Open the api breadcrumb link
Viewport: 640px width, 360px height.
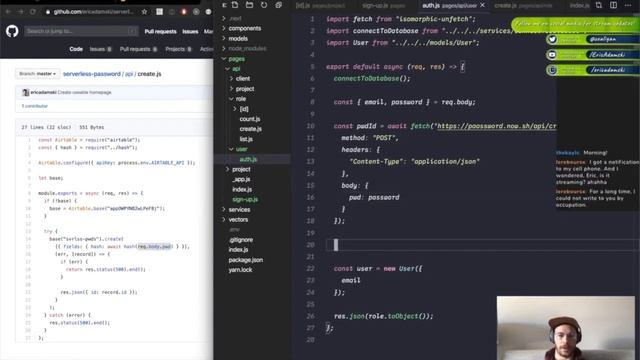tap(129, 74)
